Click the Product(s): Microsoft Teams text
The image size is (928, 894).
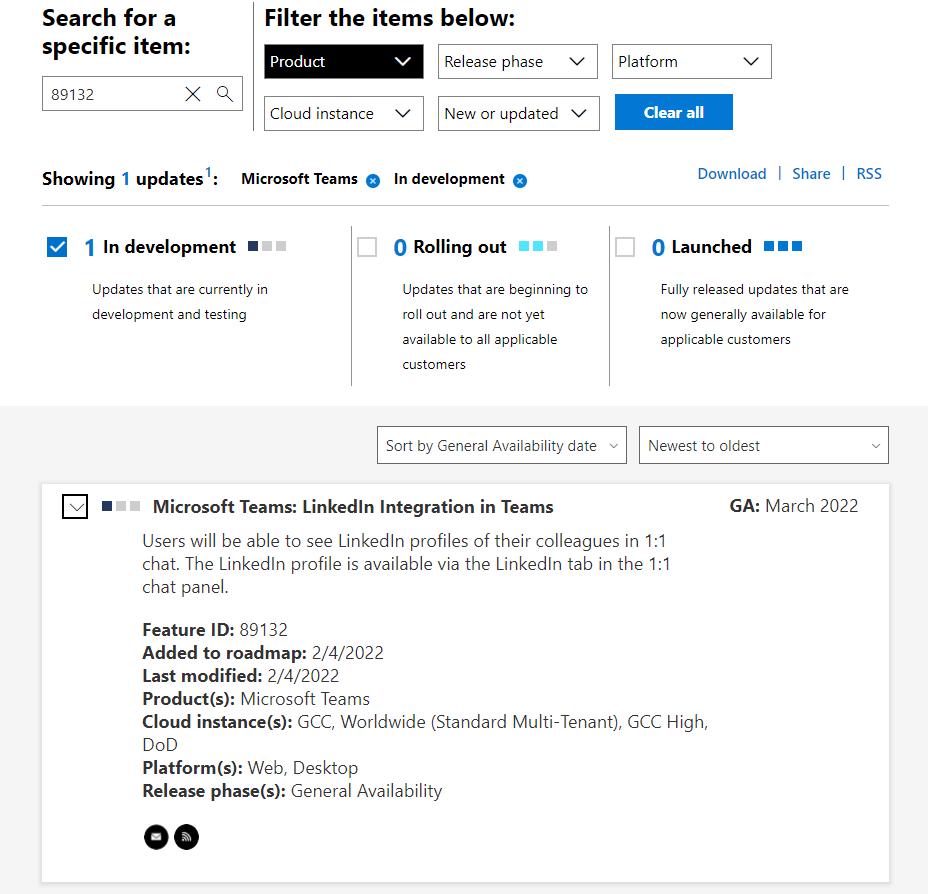click(256, 699)
